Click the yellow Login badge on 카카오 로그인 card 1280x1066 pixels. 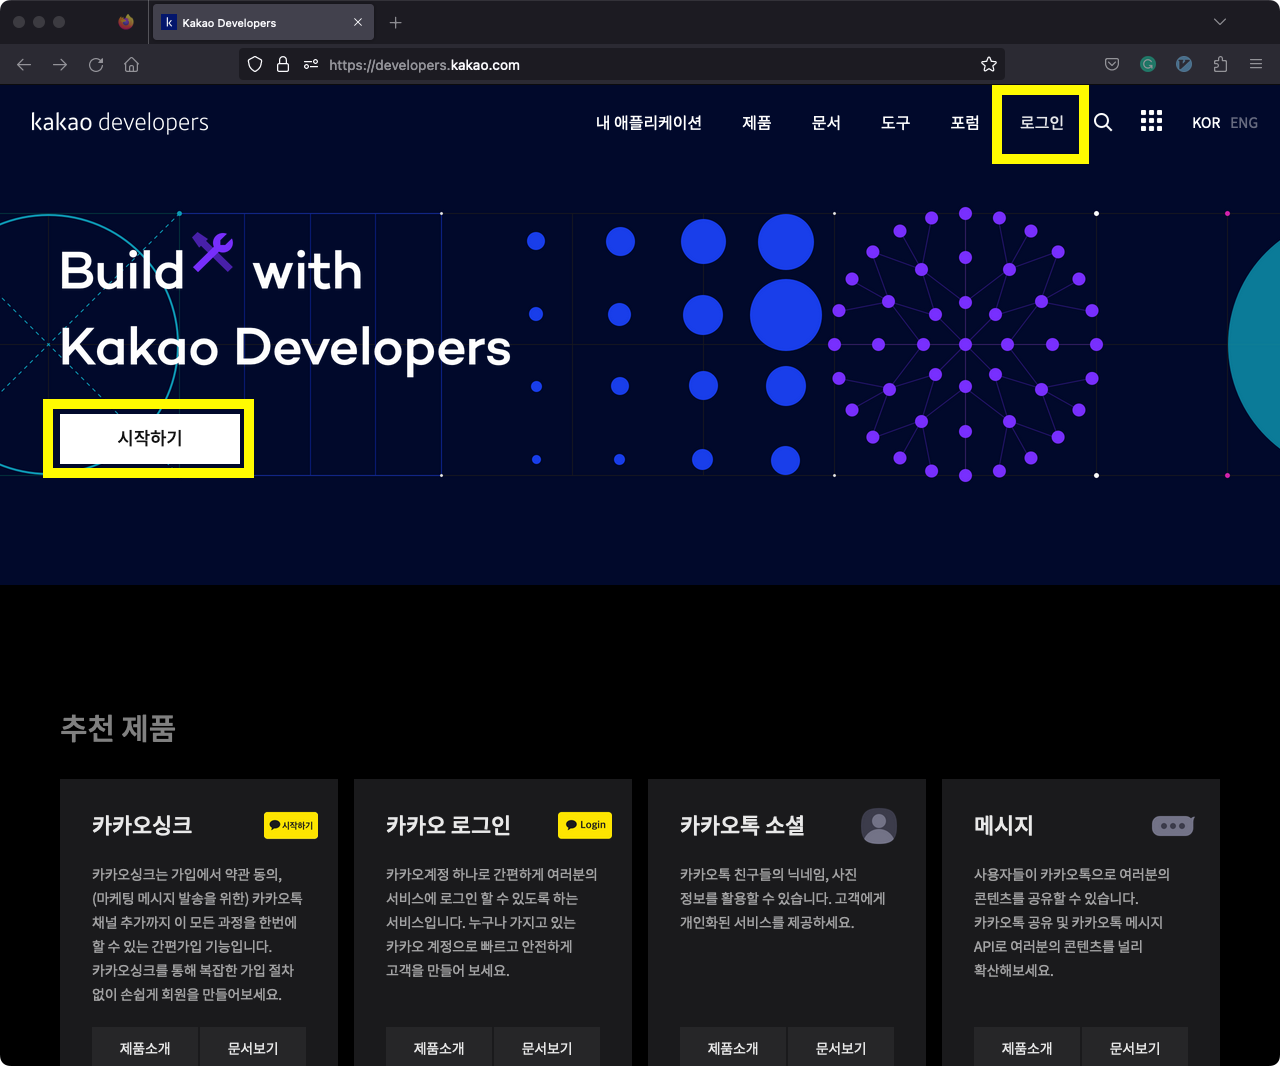(585, 825)
